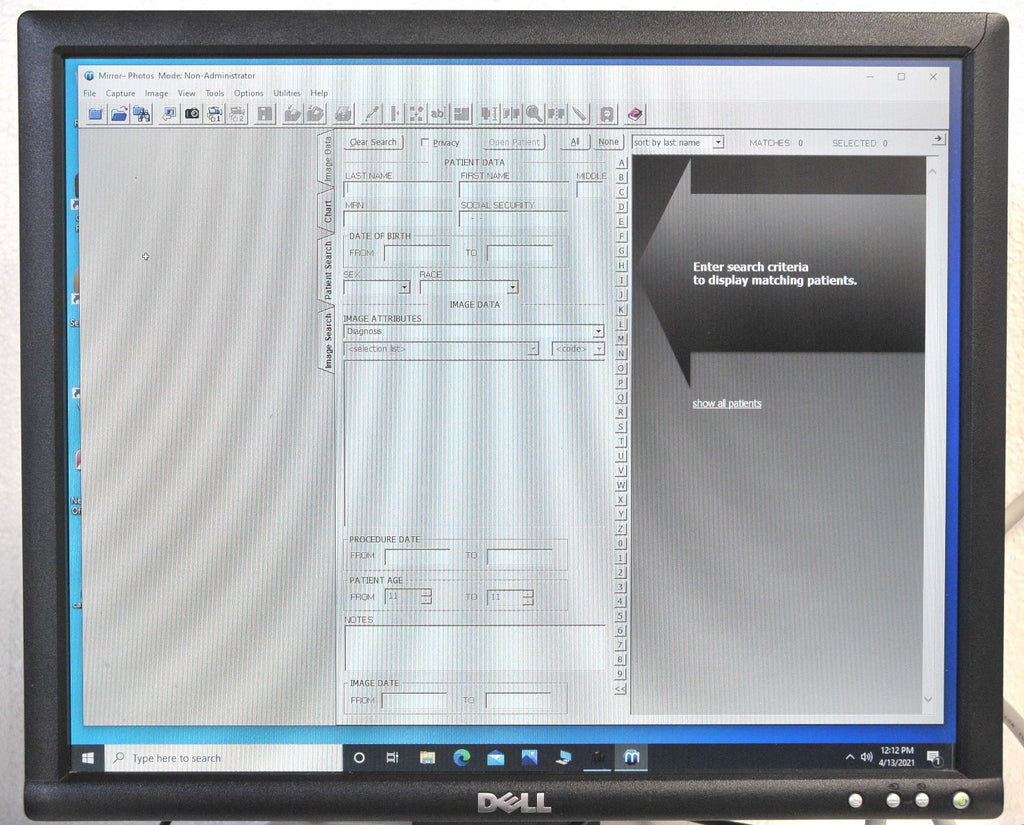
Task: Click the Mirror app taskbar icon
Action: coord(632,757)
